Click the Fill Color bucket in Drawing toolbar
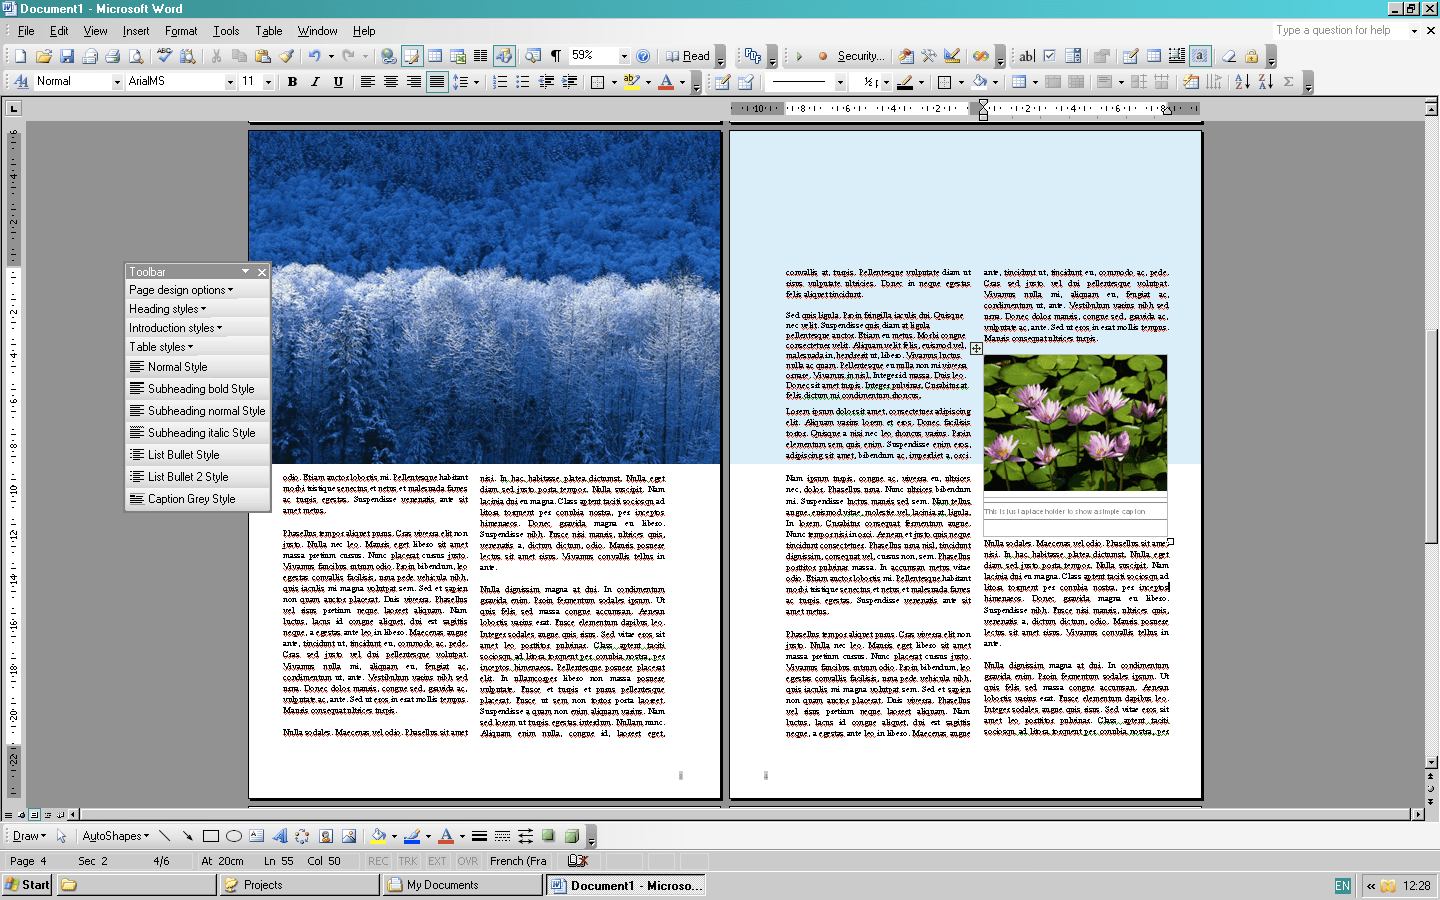Image resolution: width=1440 pixels, height=900 pixels. pos(378,836)
